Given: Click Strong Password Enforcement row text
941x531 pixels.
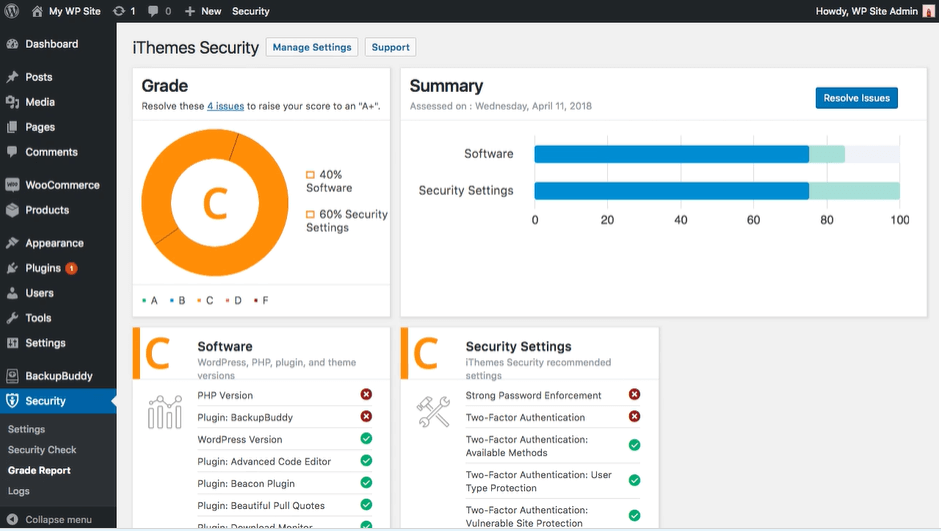Looking at the screenshot, I should [533, 395].
